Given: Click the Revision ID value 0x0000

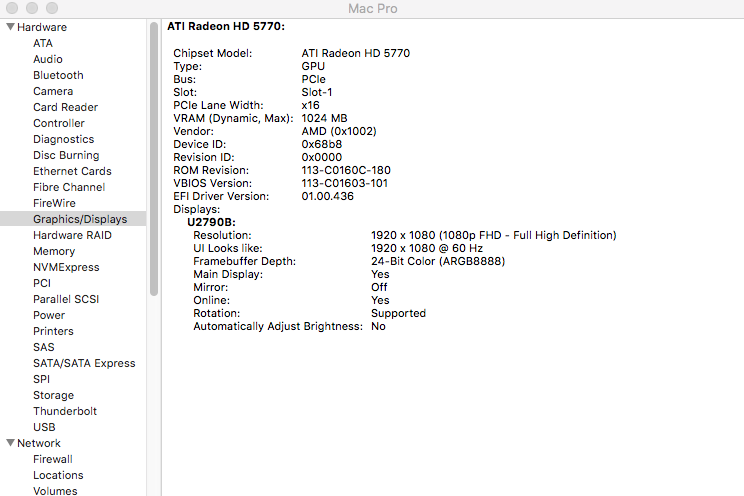Looking at the screenshot, I should [321, 157].
